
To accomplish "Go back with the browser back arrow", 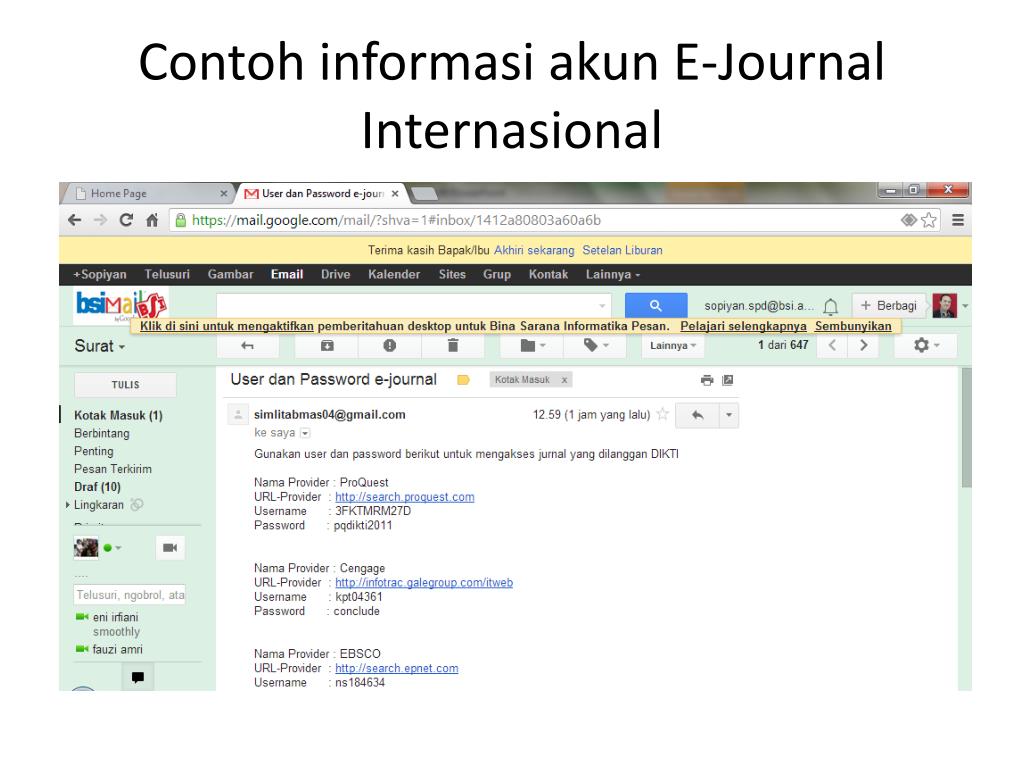I will coord(75,220).
